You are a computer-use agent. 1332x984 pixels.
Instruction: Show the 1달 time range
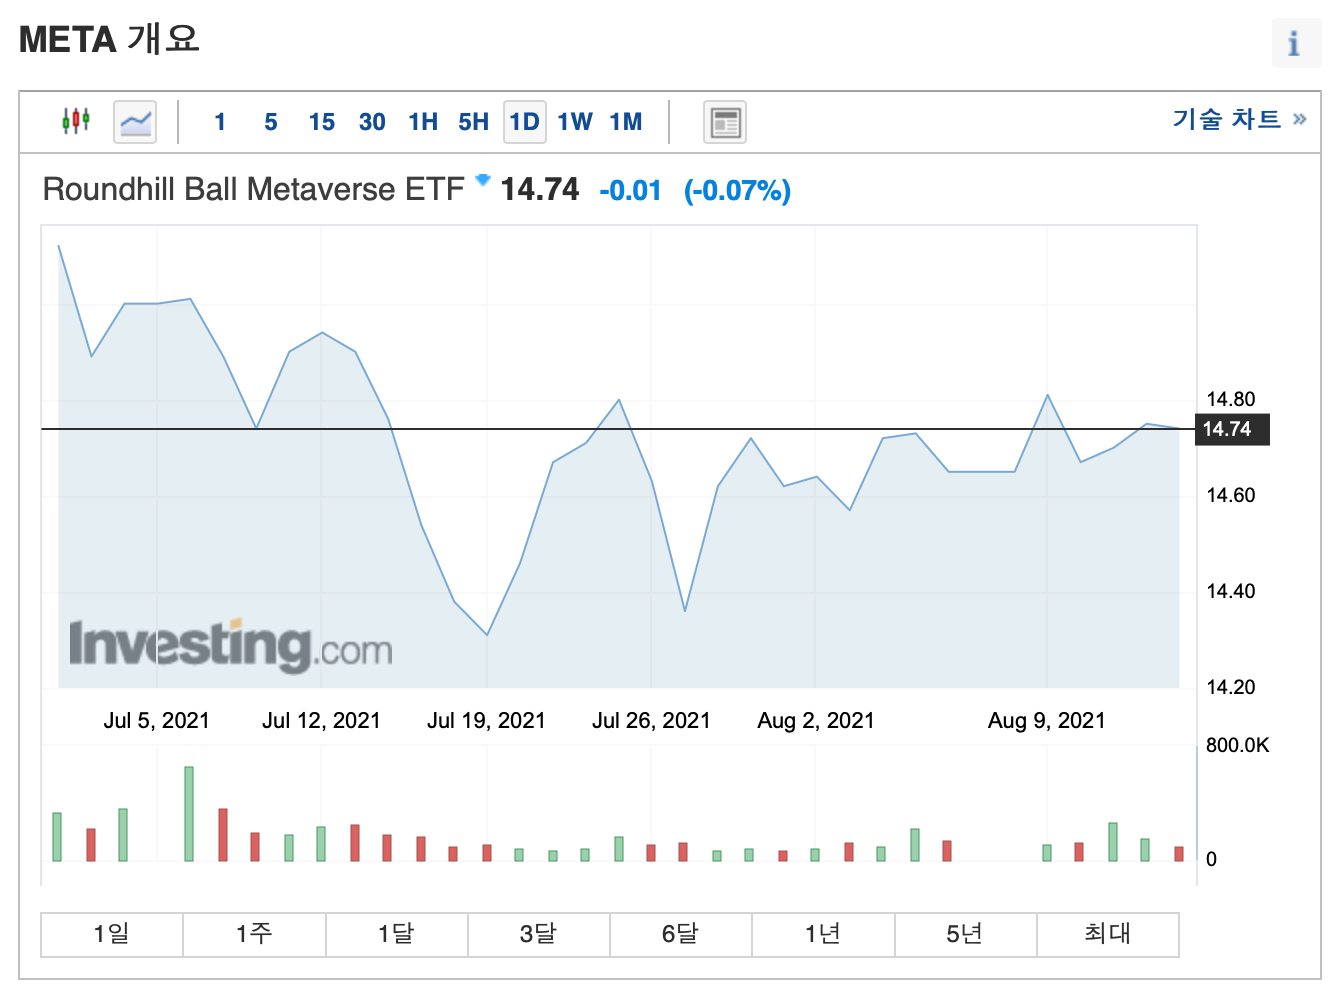396,934
